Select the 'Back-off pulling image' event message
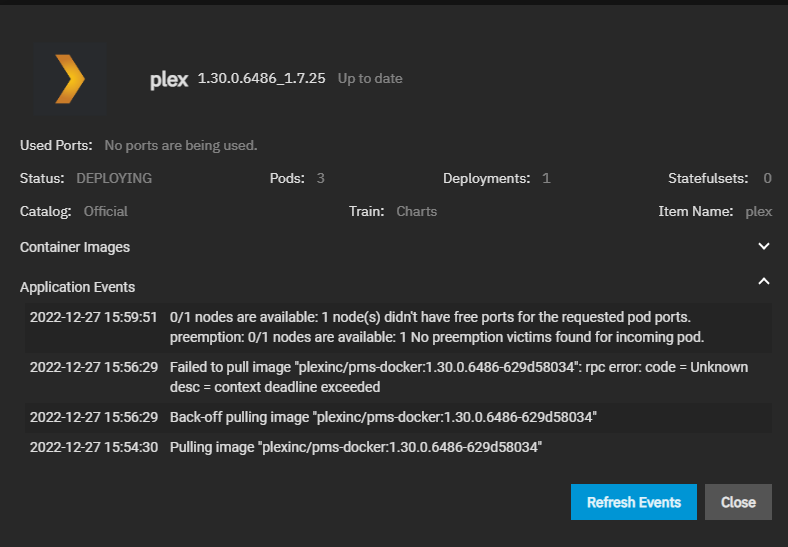Screen dimensions: 788x547 [x=383, y=417]
